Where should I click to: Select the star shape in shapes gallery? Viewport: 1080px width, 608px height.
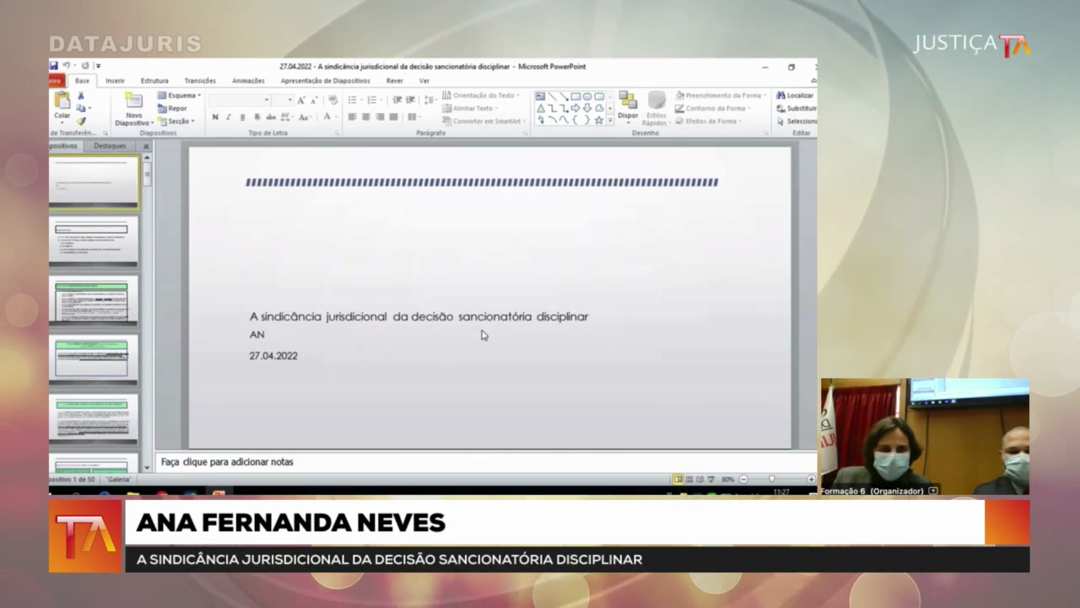coord(599,120)
